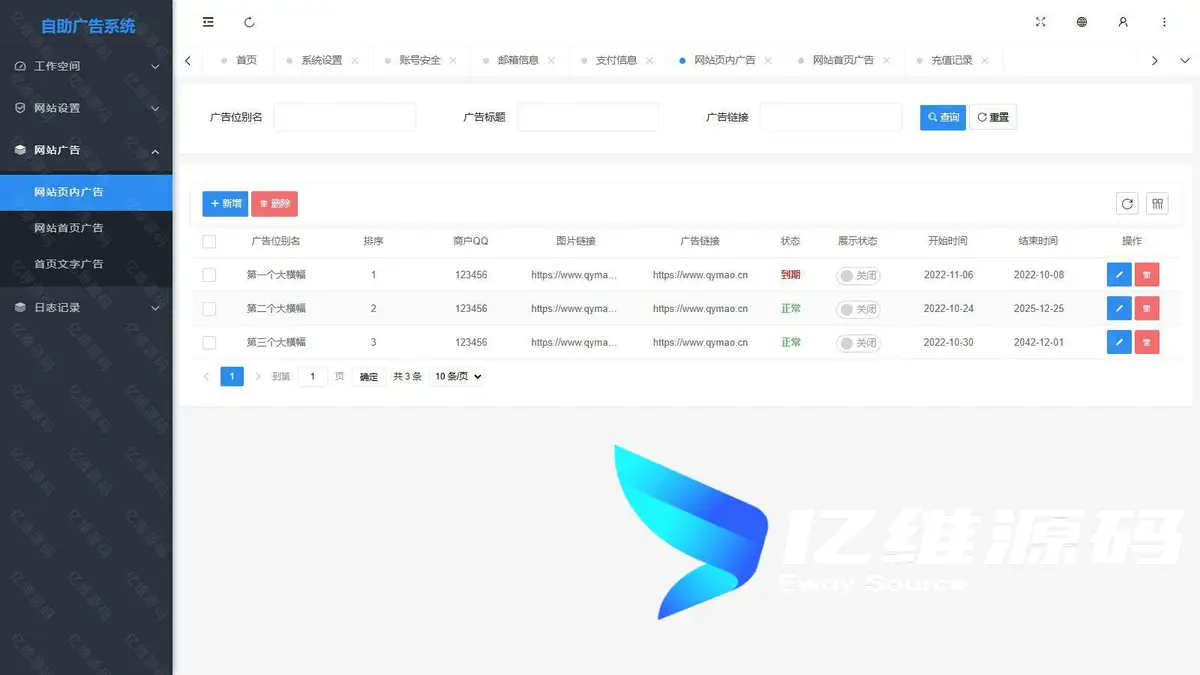
Task: Delete the 第三个大横幅 row
Action: (x=1147, y=343)
